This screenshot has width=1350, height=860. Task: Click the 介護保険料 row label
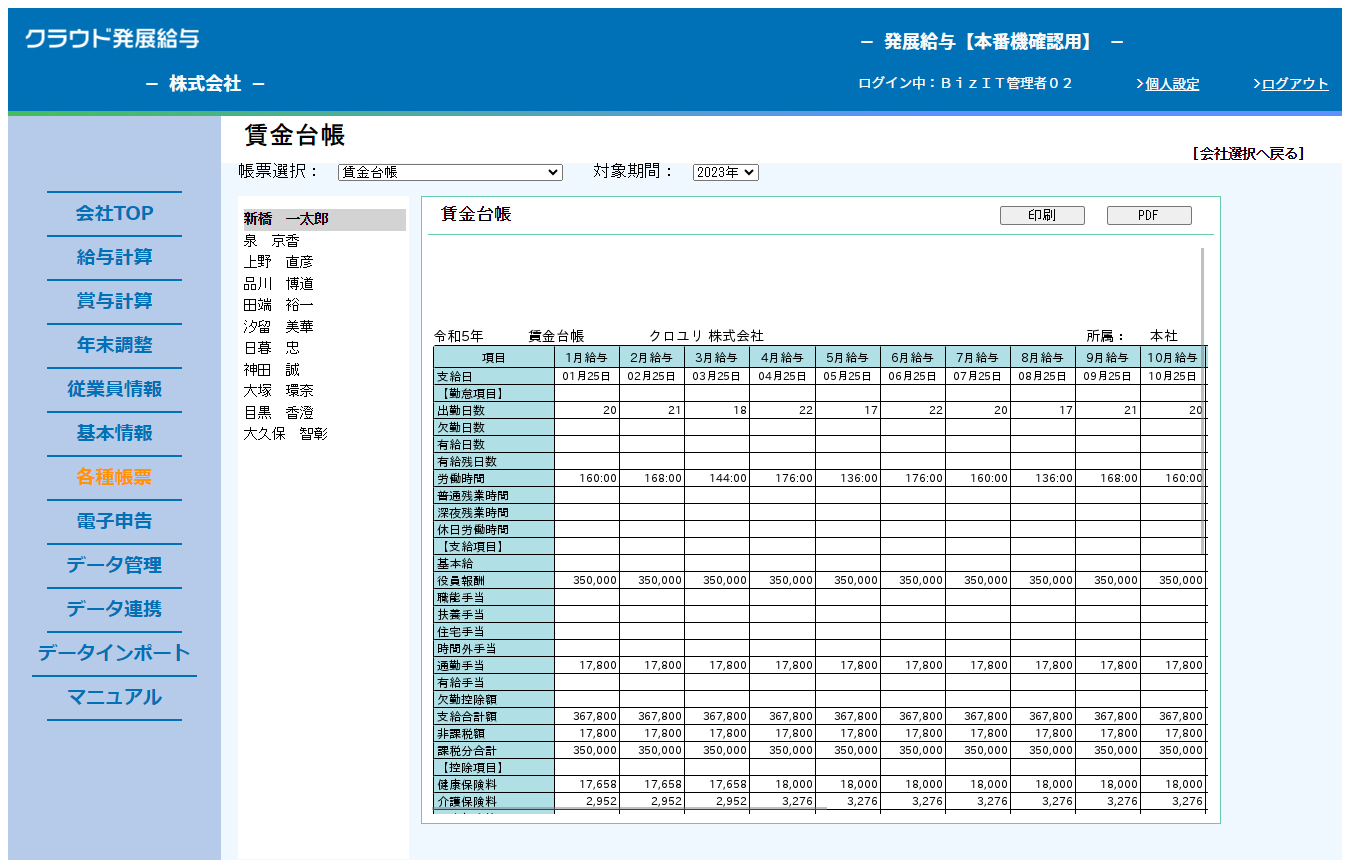[494, 801]
